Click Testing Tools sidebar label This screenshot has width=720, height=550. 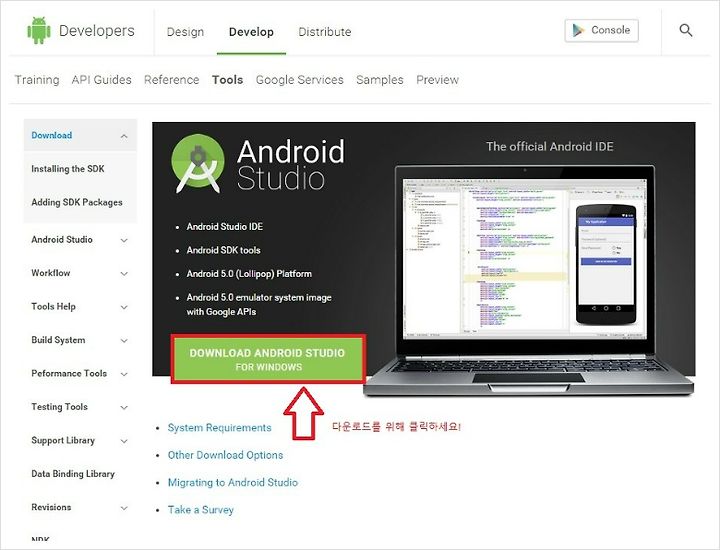tap(59, 407)
